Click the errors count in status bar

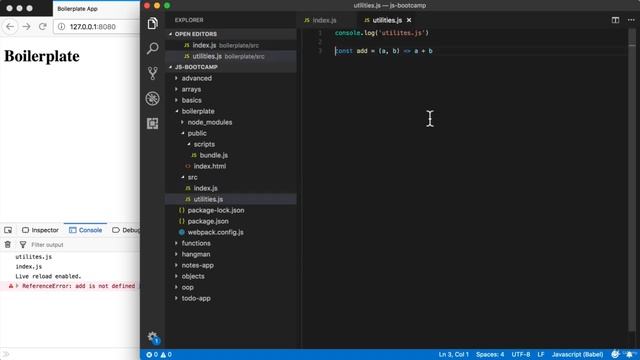coord(152,355)
